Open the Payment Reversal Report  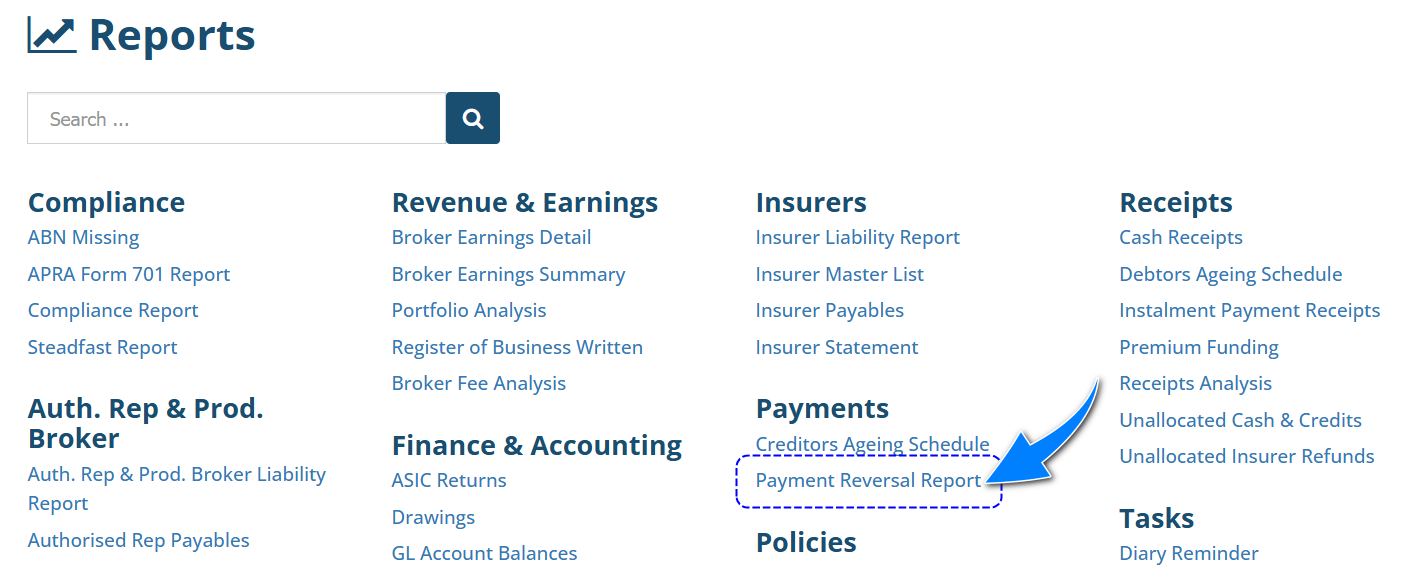868,480
